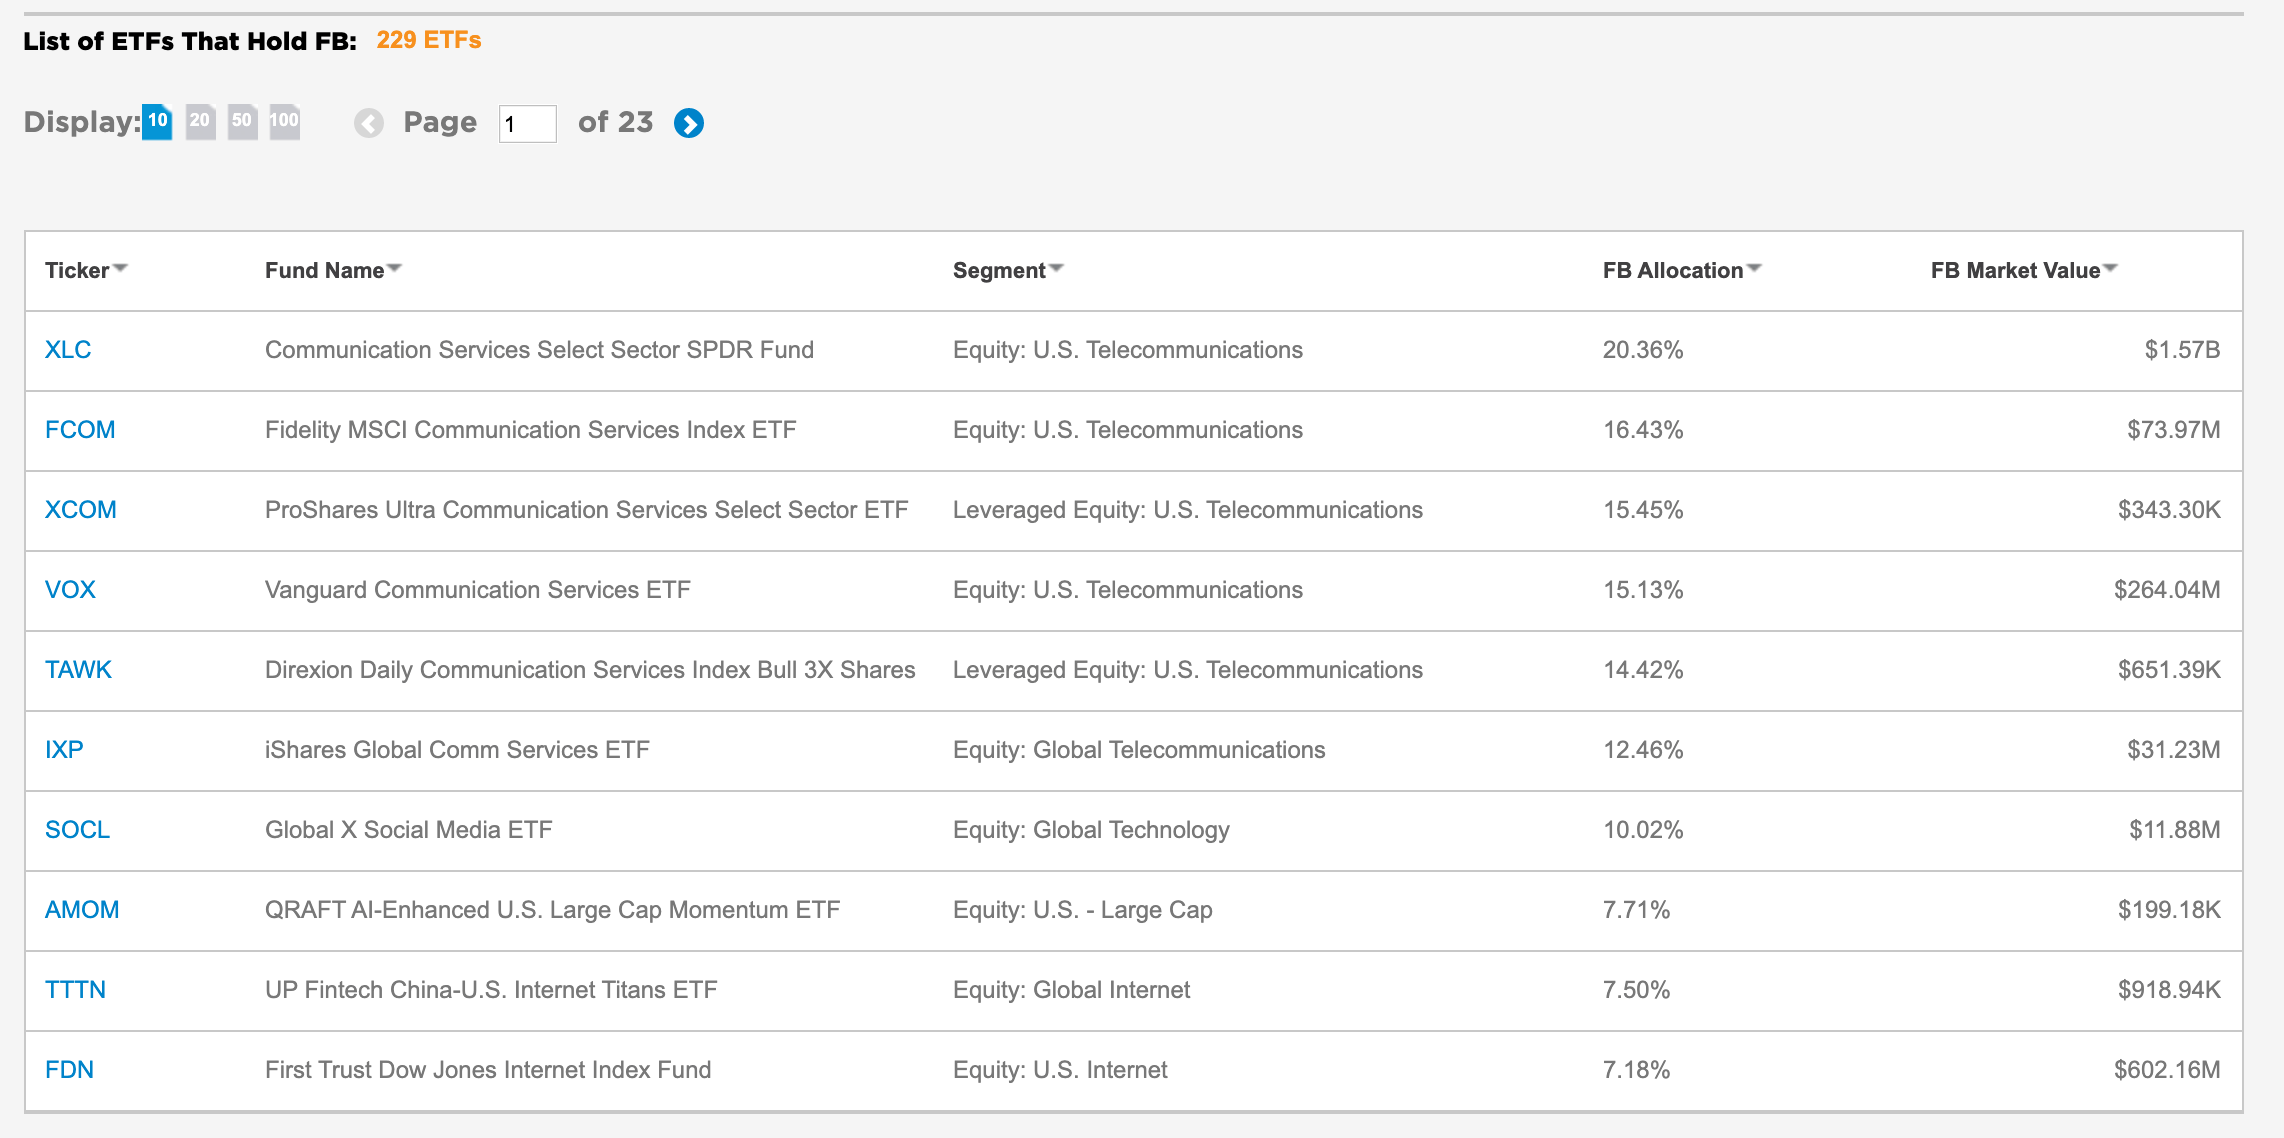Open the TAWK ticker link
Image resolution: width=2284 pixels, height=1138 pixels.
click(x=78, y=670)
